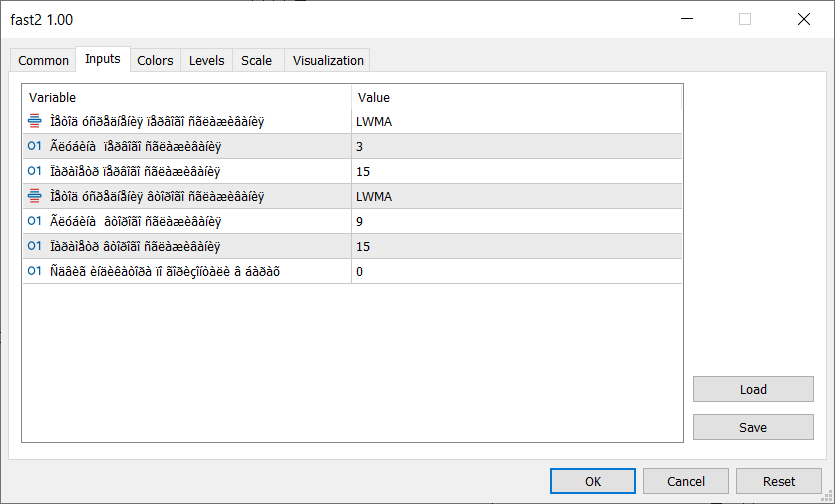Click the disabled maximize window button
The height and width of the screenshot is (504, 835).
(745, 19)
